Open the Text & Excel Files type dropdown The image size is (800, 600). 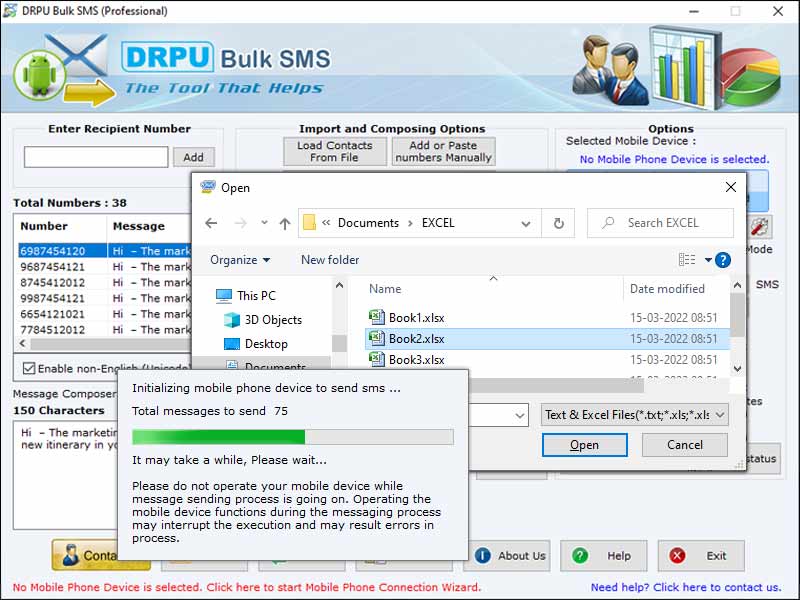coord(637,414)
